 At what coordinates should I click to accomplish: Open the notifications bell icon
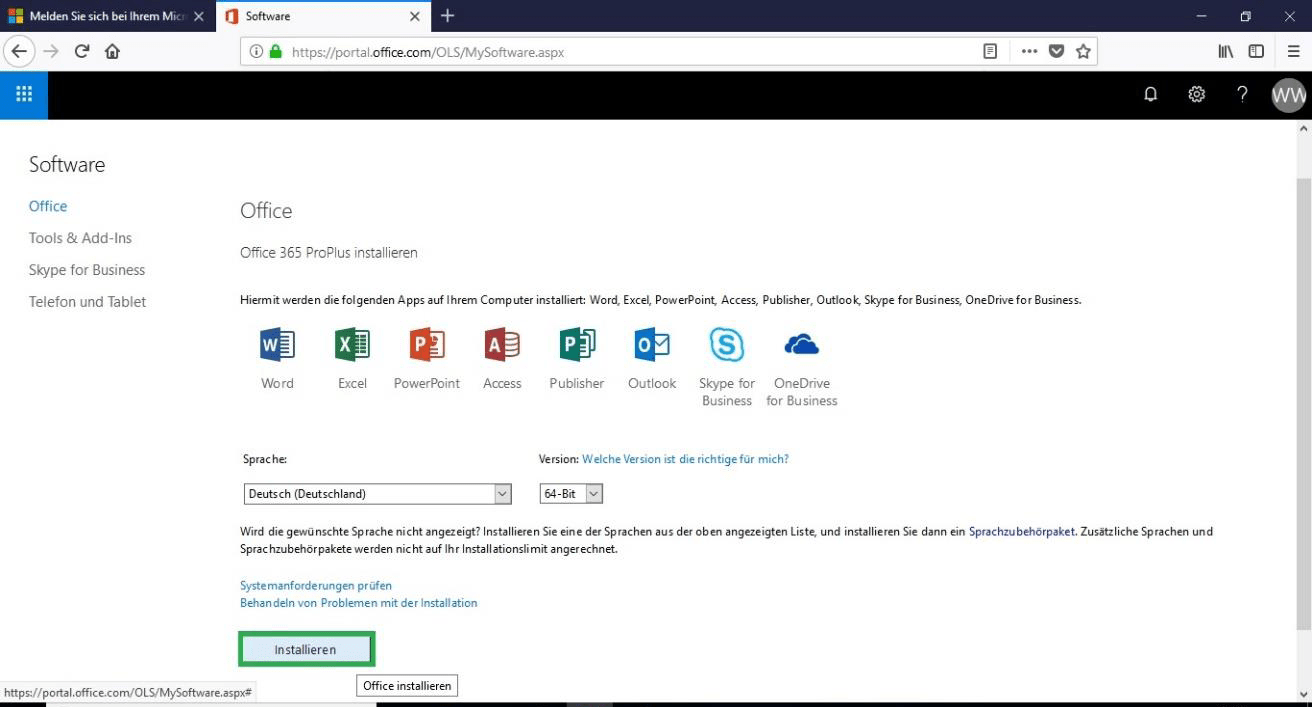click(1151, 94)
